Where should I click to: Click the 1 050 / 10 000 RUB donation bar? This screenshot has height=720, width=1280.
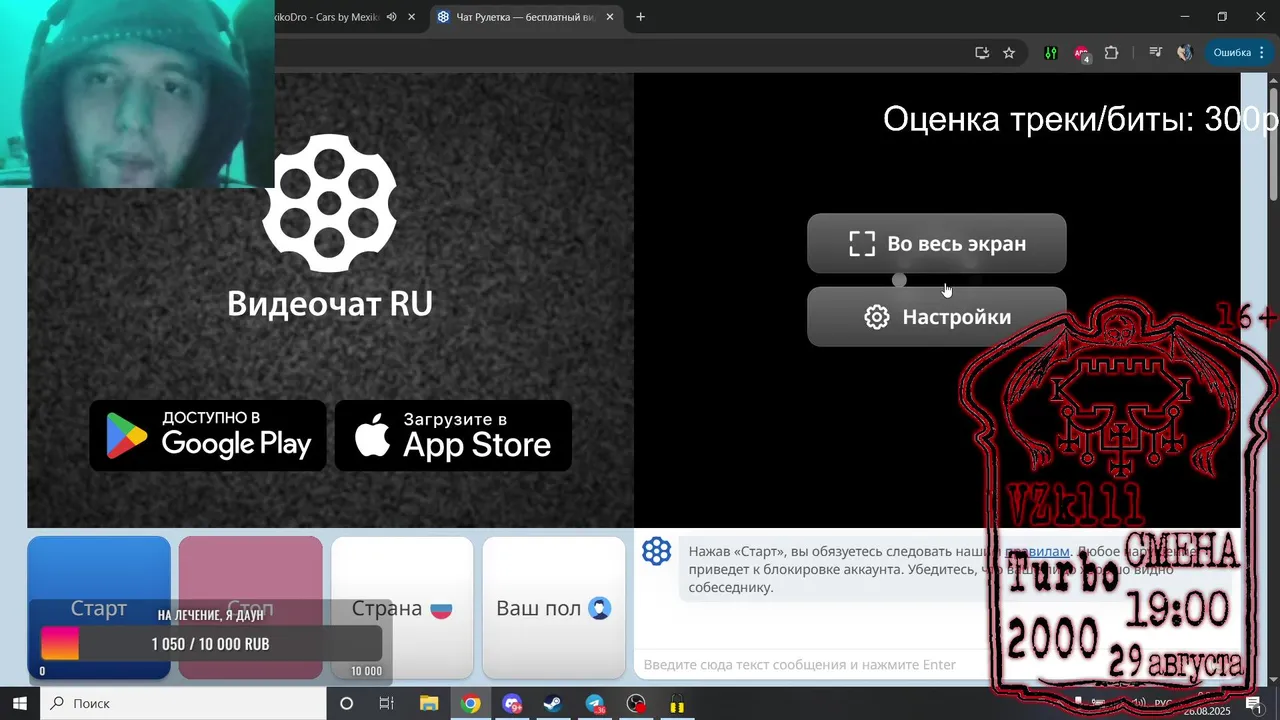[211, 644]
